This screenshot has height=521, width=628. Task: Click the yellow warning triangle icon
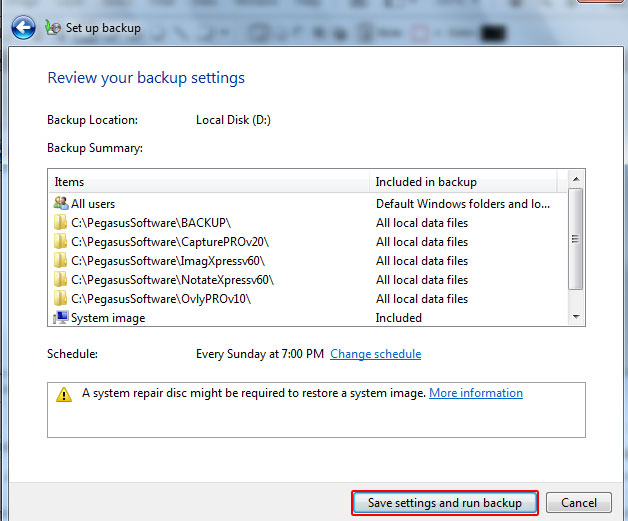coord(64,394)
